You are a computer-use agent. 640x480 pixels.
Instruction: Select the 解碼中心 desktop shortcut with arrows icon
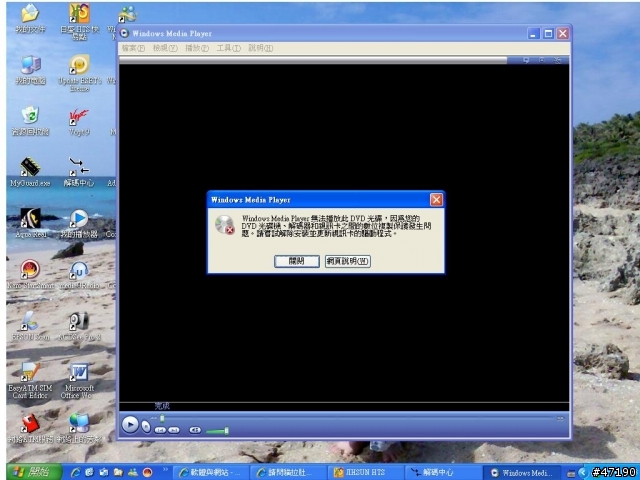(79, 172)
